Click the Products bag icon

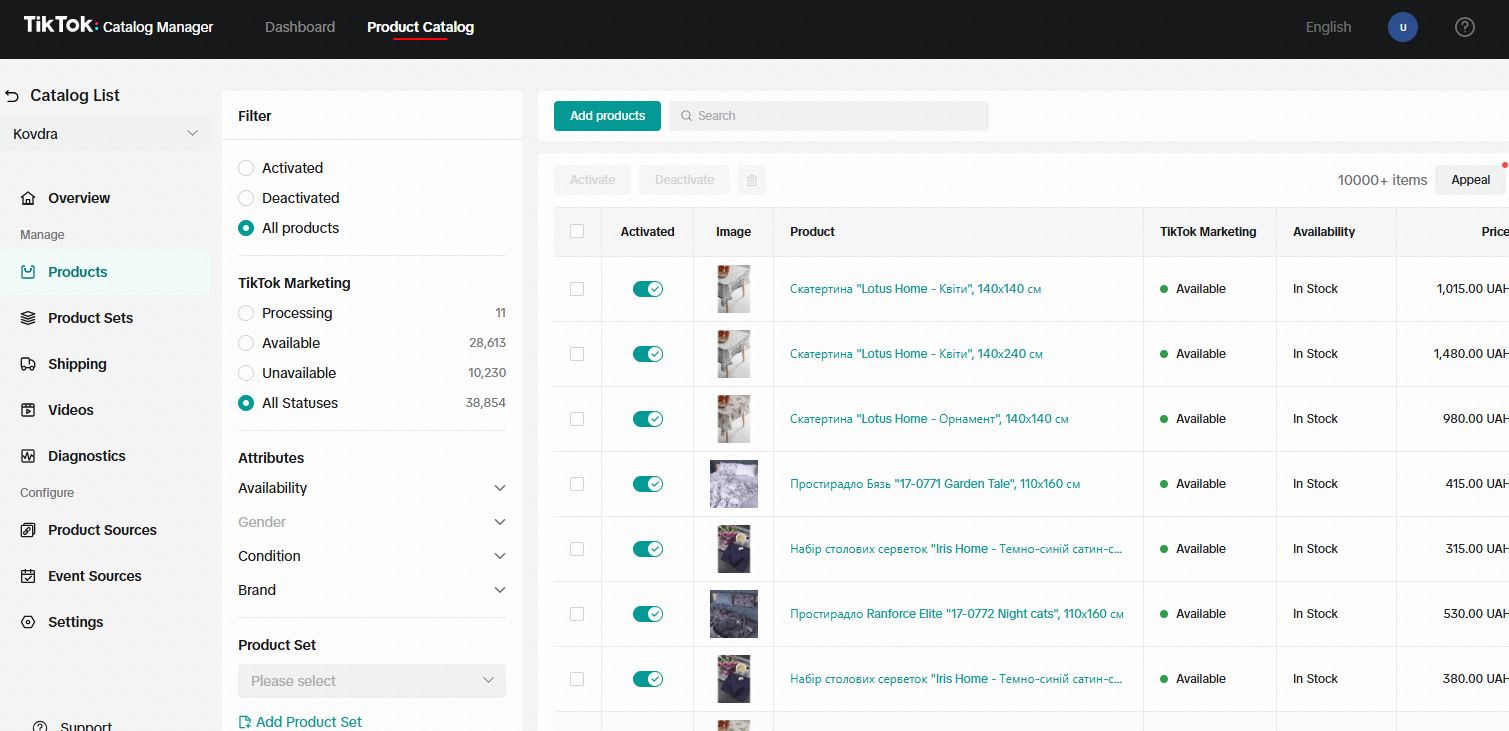click(28, 272)
